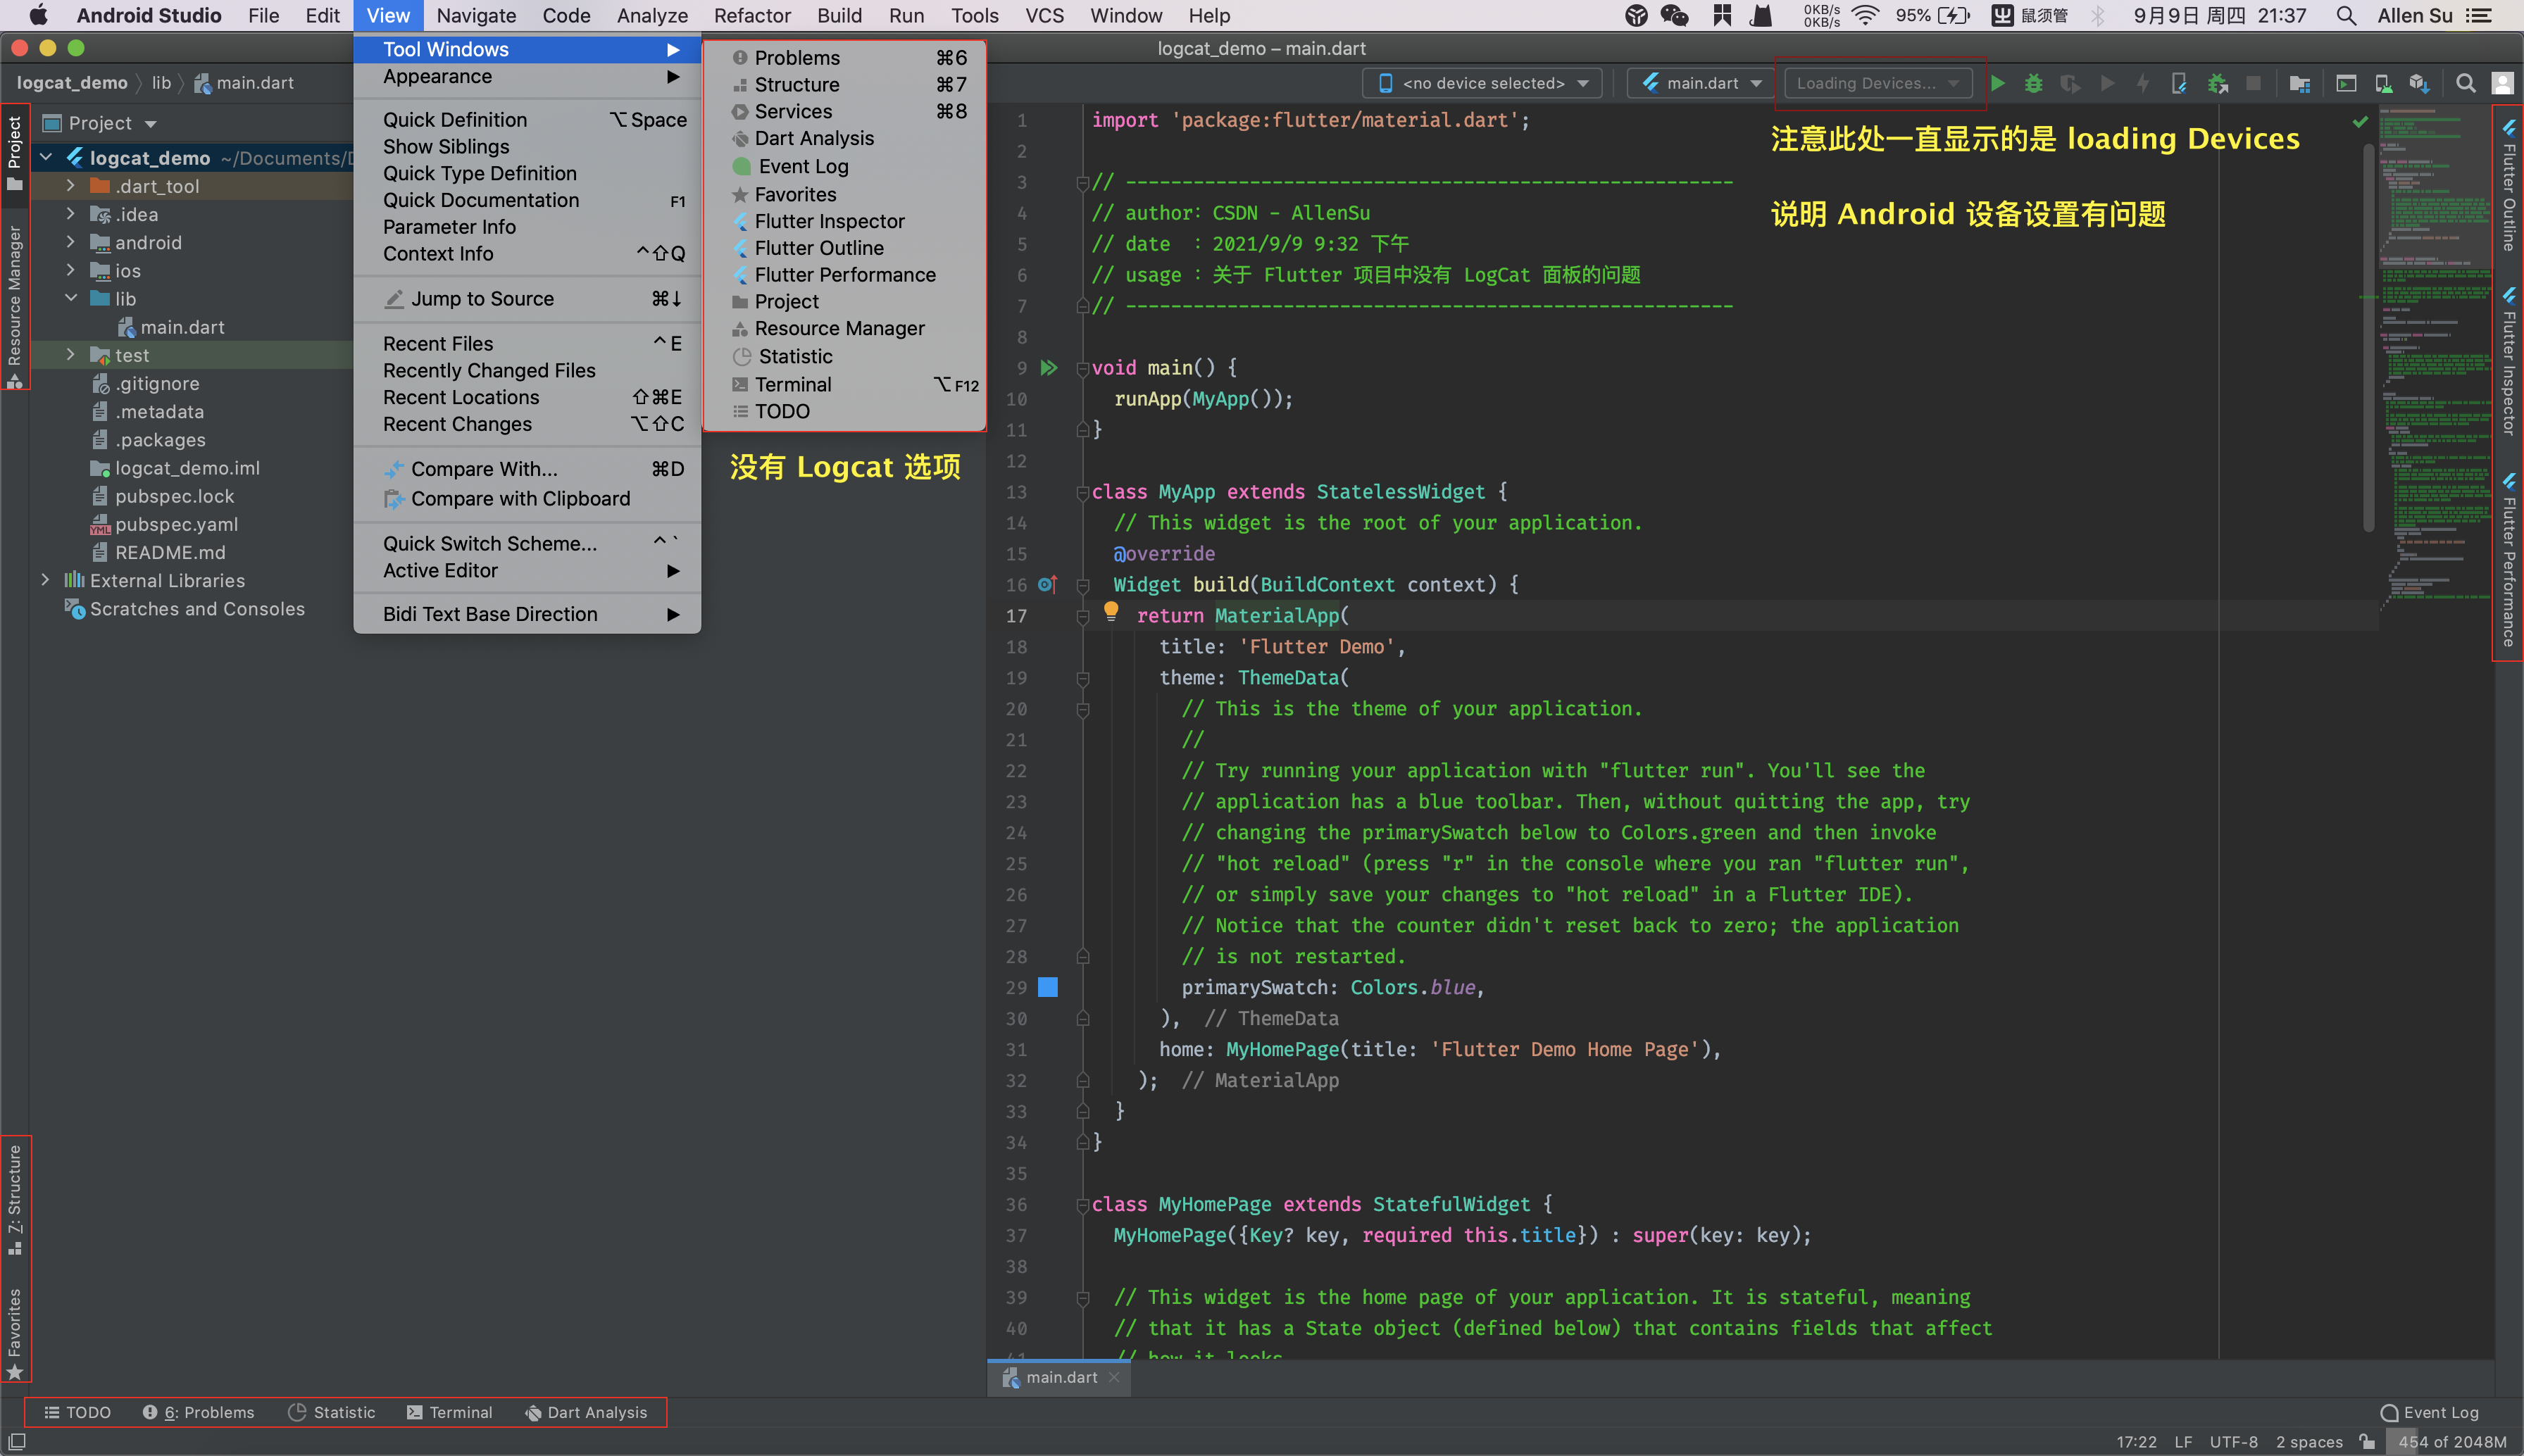Run main.dart with the green Run icon
Image resolution: width=2524 pixels, height=1456 pixels.
click(1997, 83)
